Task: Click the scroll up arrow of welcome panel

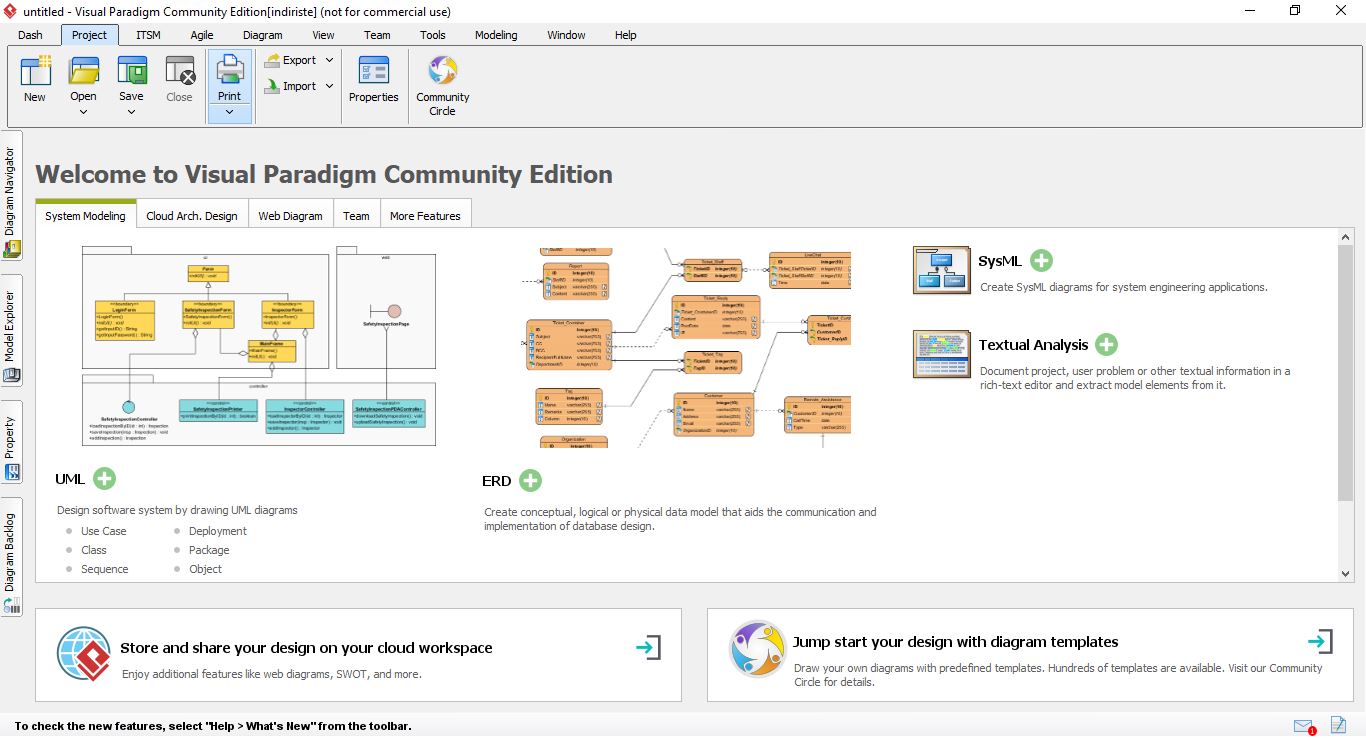Action: click(1345, 237)
